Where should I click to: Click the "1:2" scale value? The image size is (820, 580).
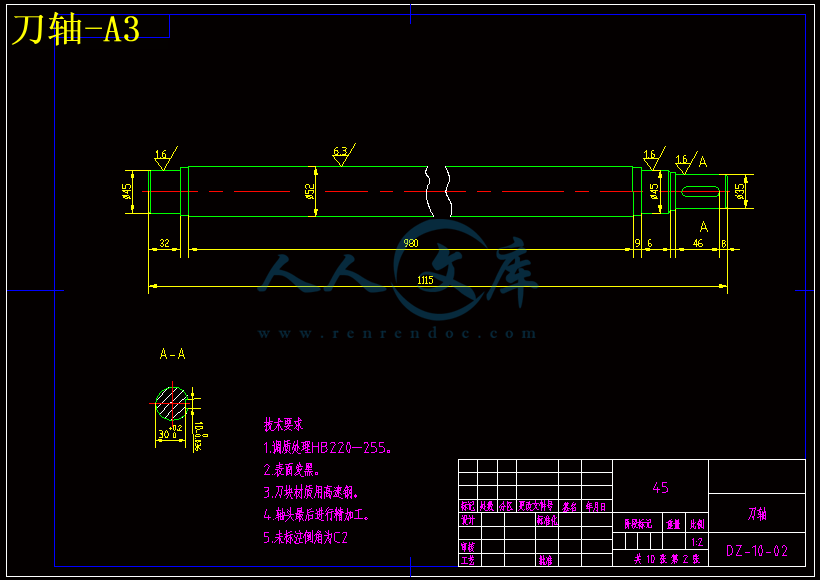coord(697,541)
